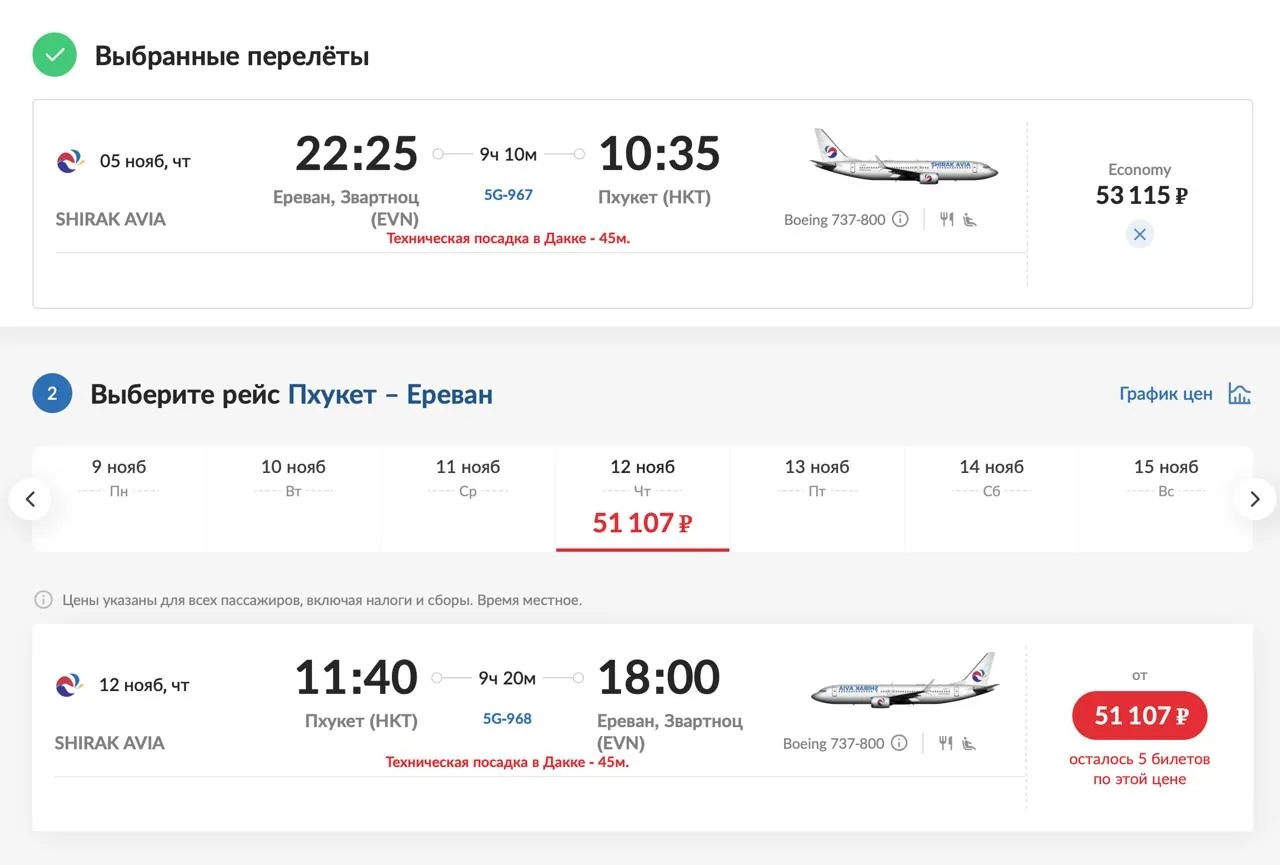Show earlier dates with left arrow
This screenshot has width=1280, height=865.
click(30, 499)
